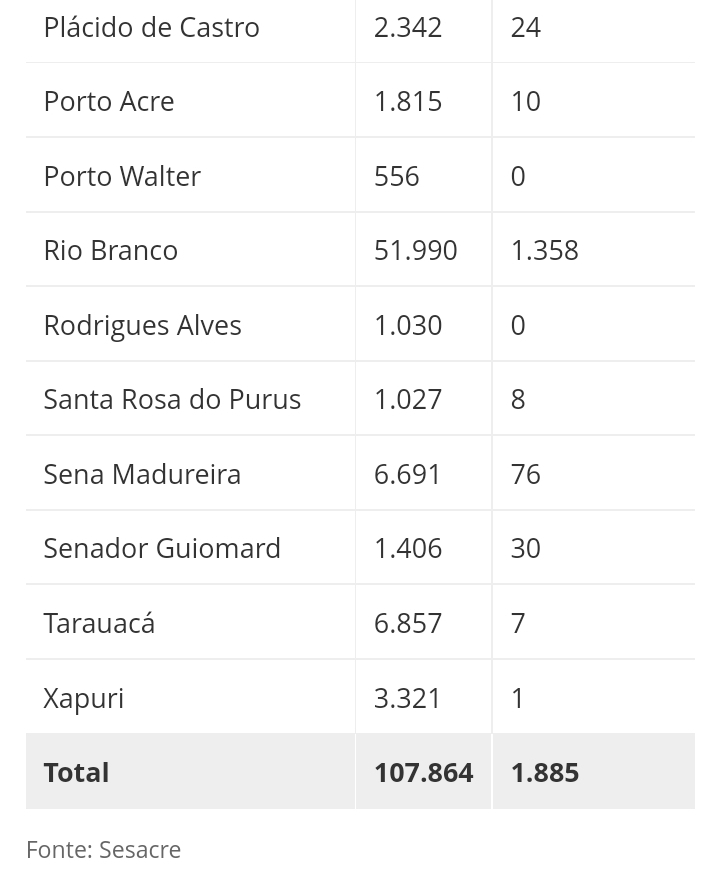Click the Plácido de Castro row name
The image size is (717, 889).
[151, 27]
